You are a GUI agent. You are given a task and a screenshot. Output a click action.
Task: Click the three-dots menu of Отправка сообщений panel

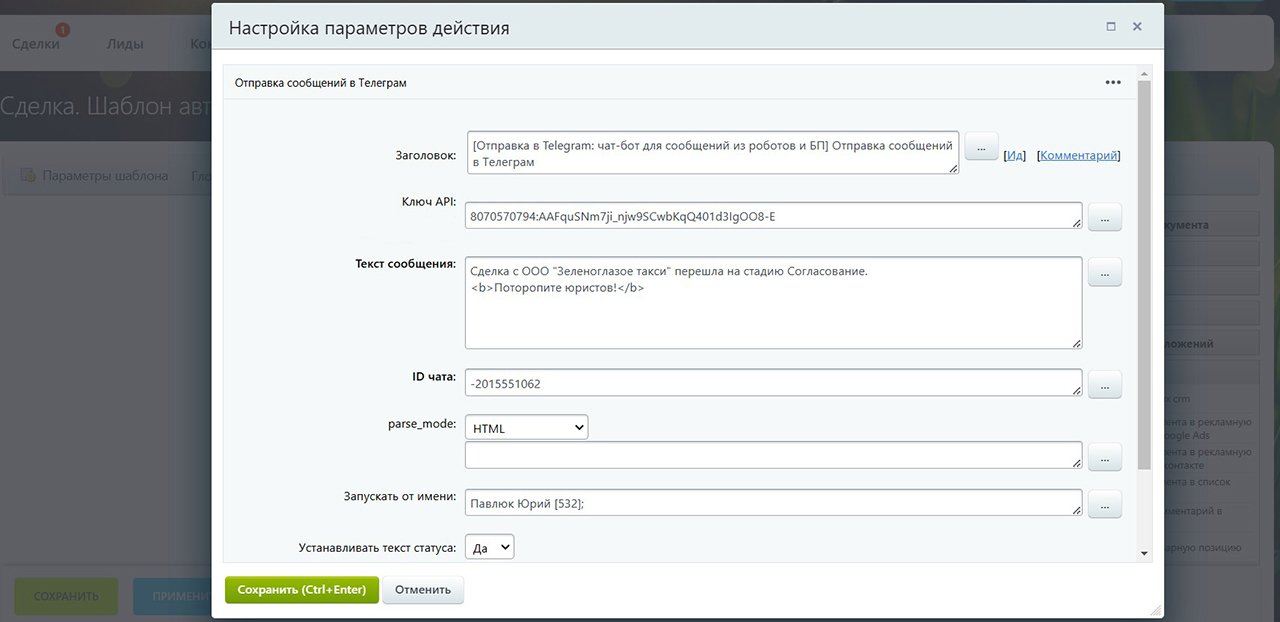(1113, 83)
